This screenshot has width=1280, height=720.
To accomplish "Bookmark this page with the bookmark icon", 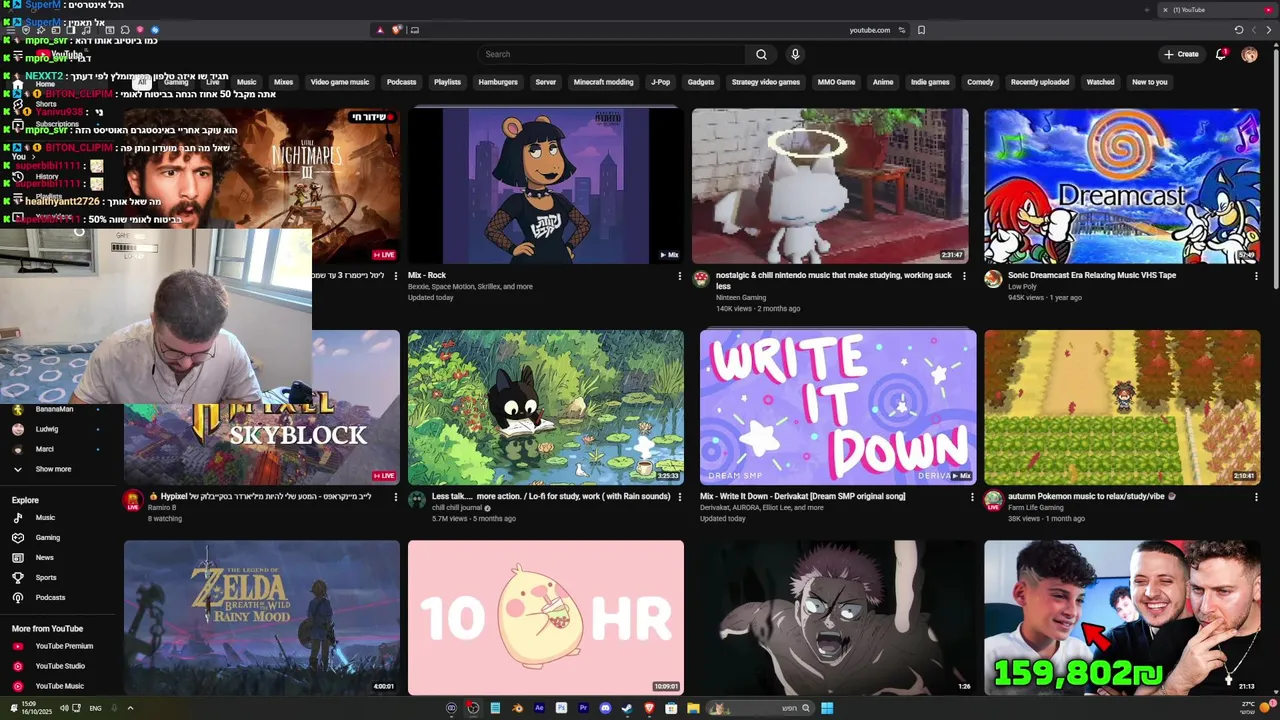I will [921, 30].
